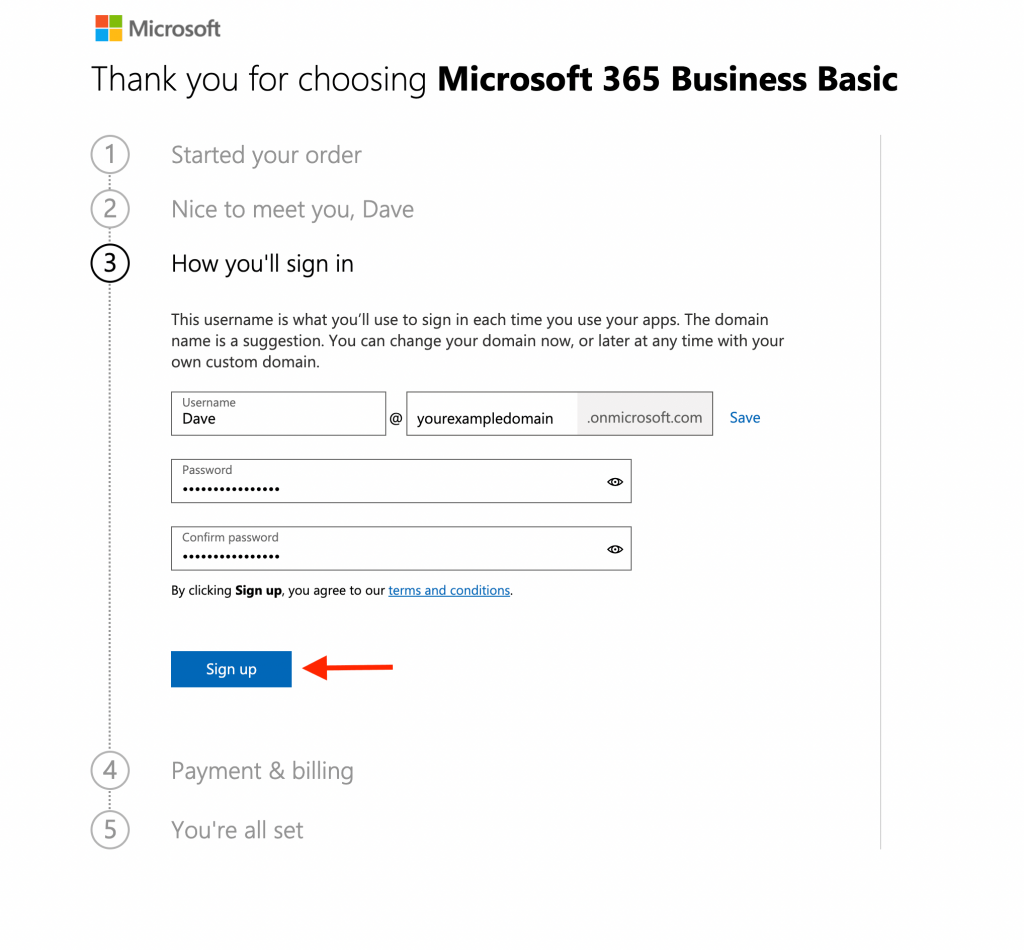1024x950 pixels.
Task: Reveal the Confirm password text
Action: 615,549
